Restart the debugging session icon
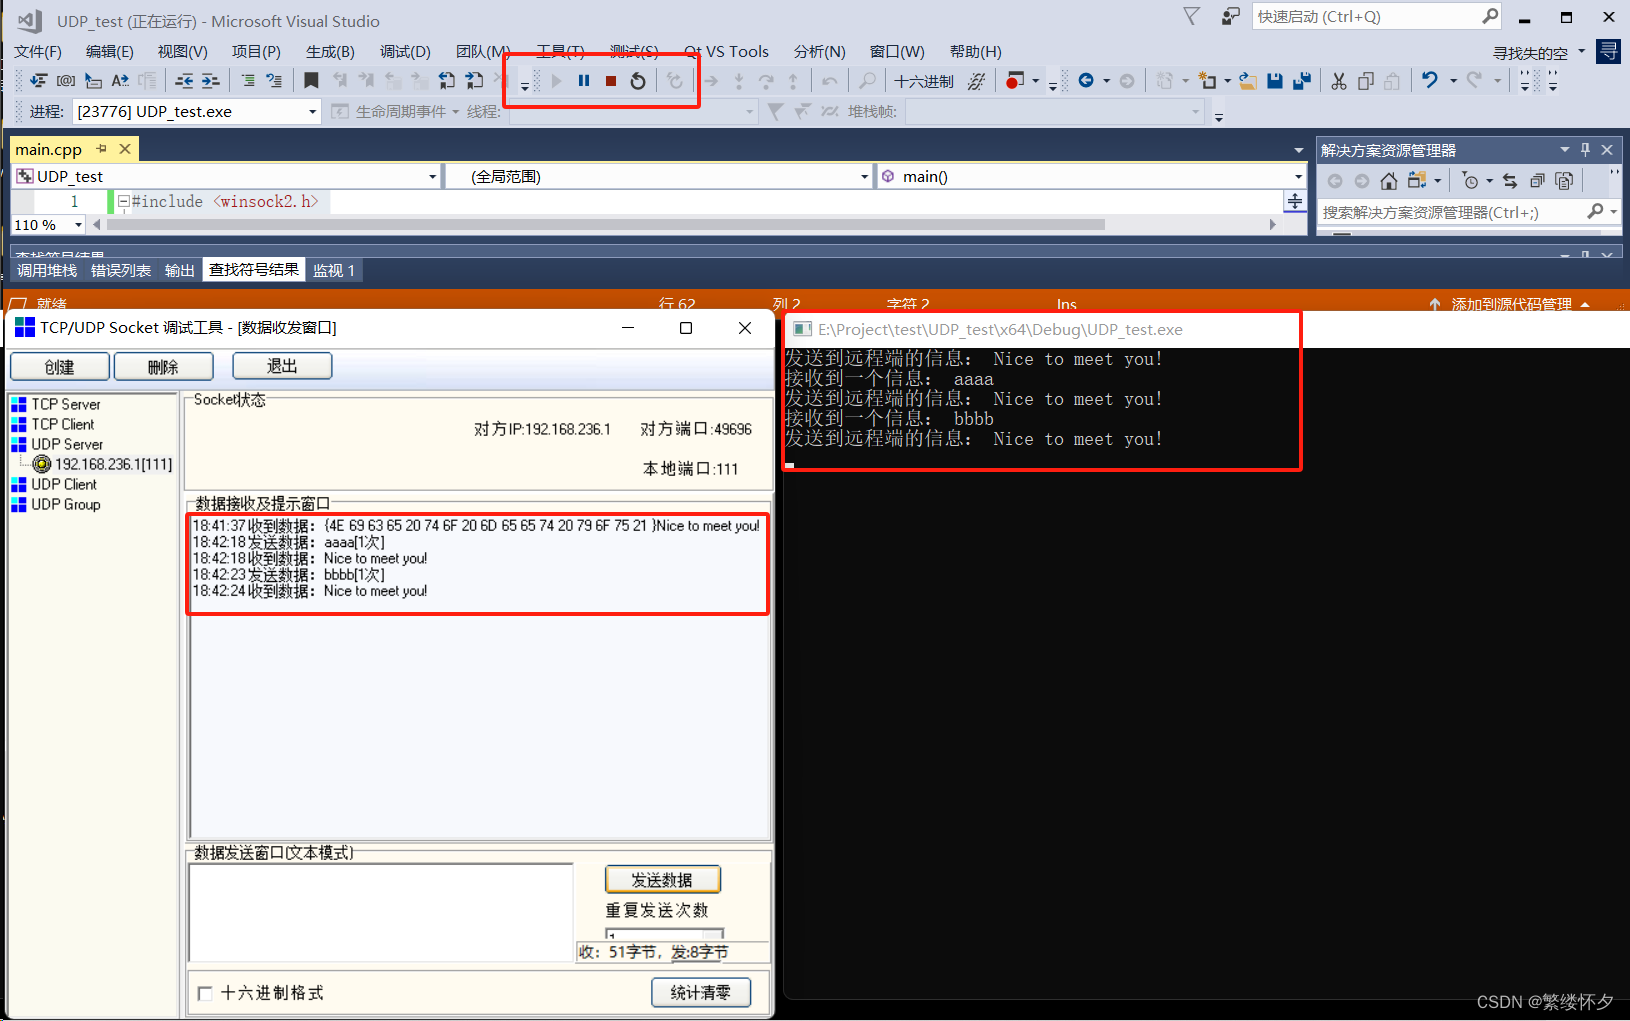The height and width of the screenshot is (1021, 1630). point(638,81)
